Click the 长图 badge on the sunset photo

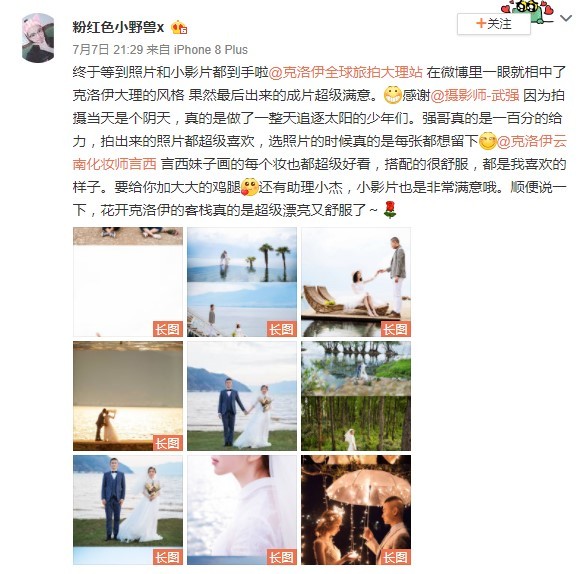(168, 443)
